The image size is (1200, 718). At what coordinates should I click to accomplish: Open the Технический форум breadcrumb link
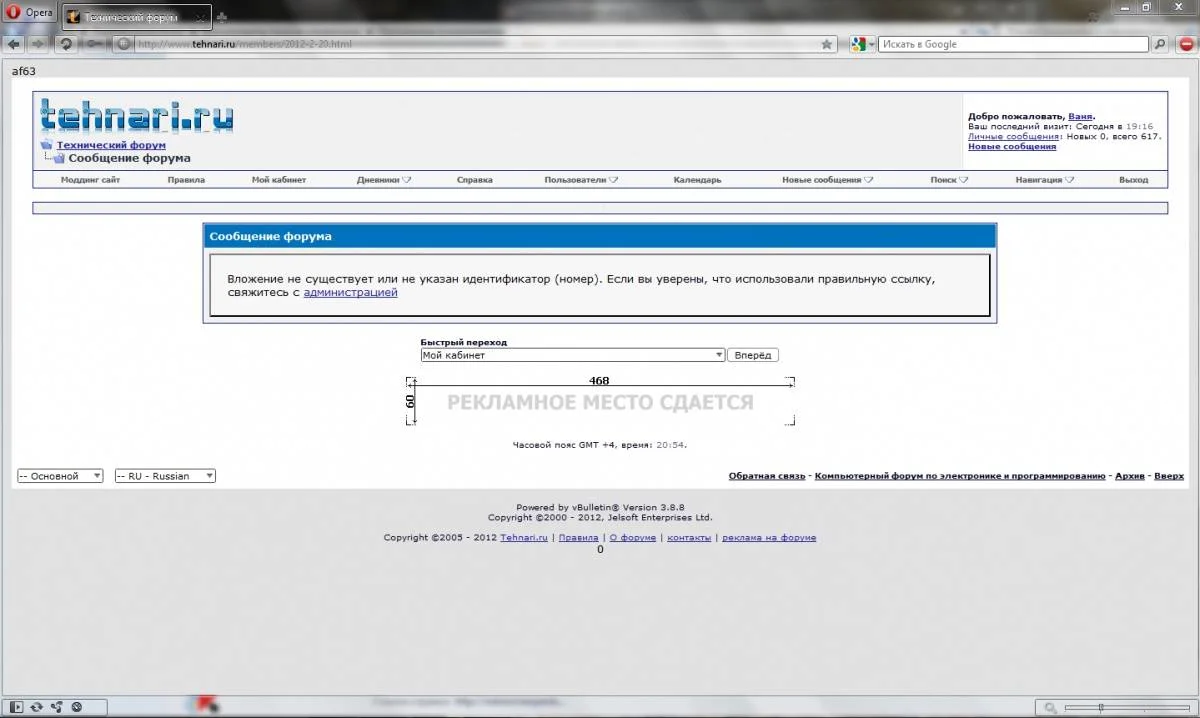(111, 145)
